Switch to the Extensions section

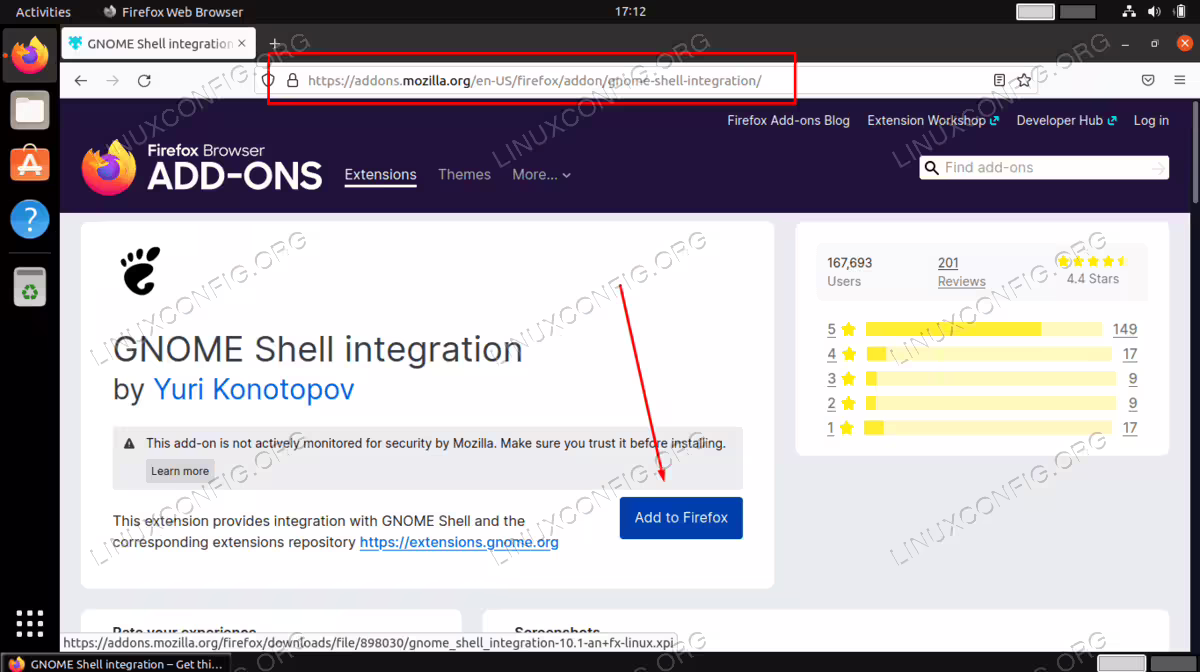[x=380, y=174]
